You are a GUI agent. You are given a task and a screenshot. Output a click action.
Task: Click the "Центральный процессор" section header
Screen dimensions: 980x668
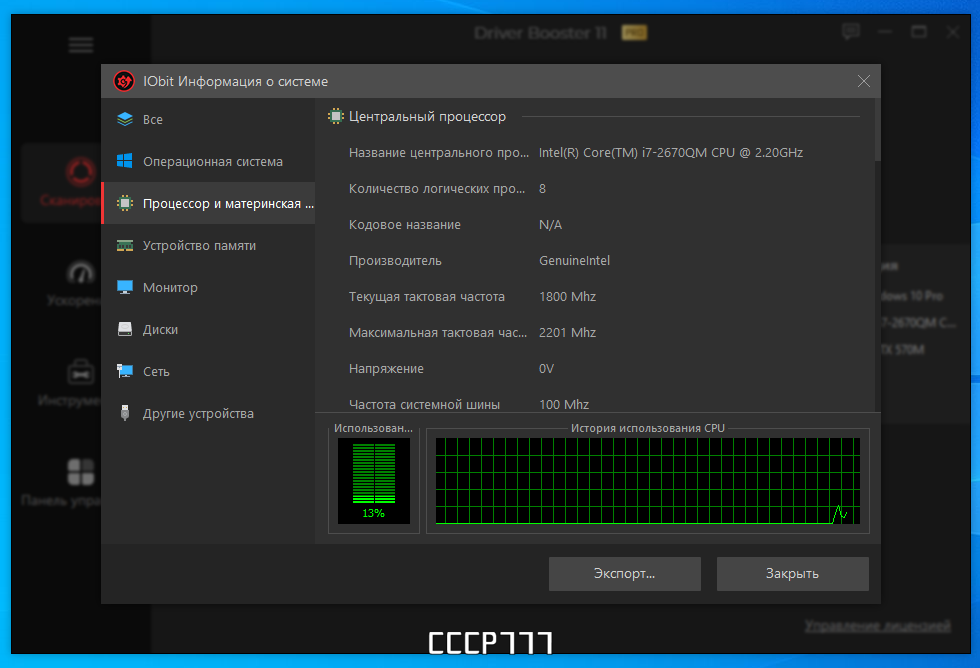point(428,116)
